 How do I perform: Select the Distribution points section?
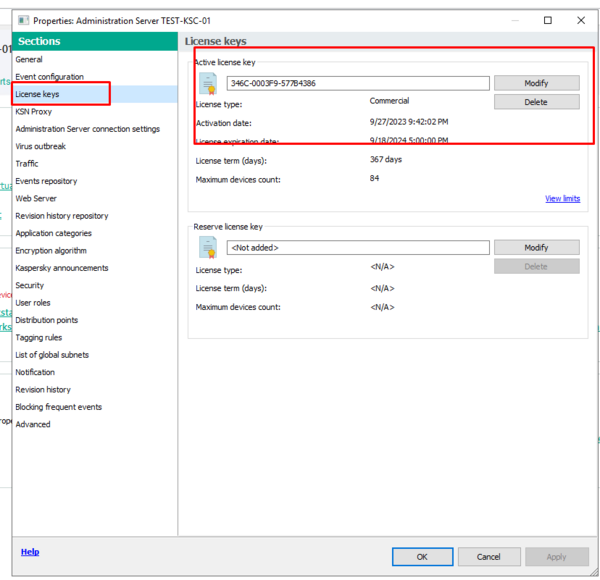[46, 320]
